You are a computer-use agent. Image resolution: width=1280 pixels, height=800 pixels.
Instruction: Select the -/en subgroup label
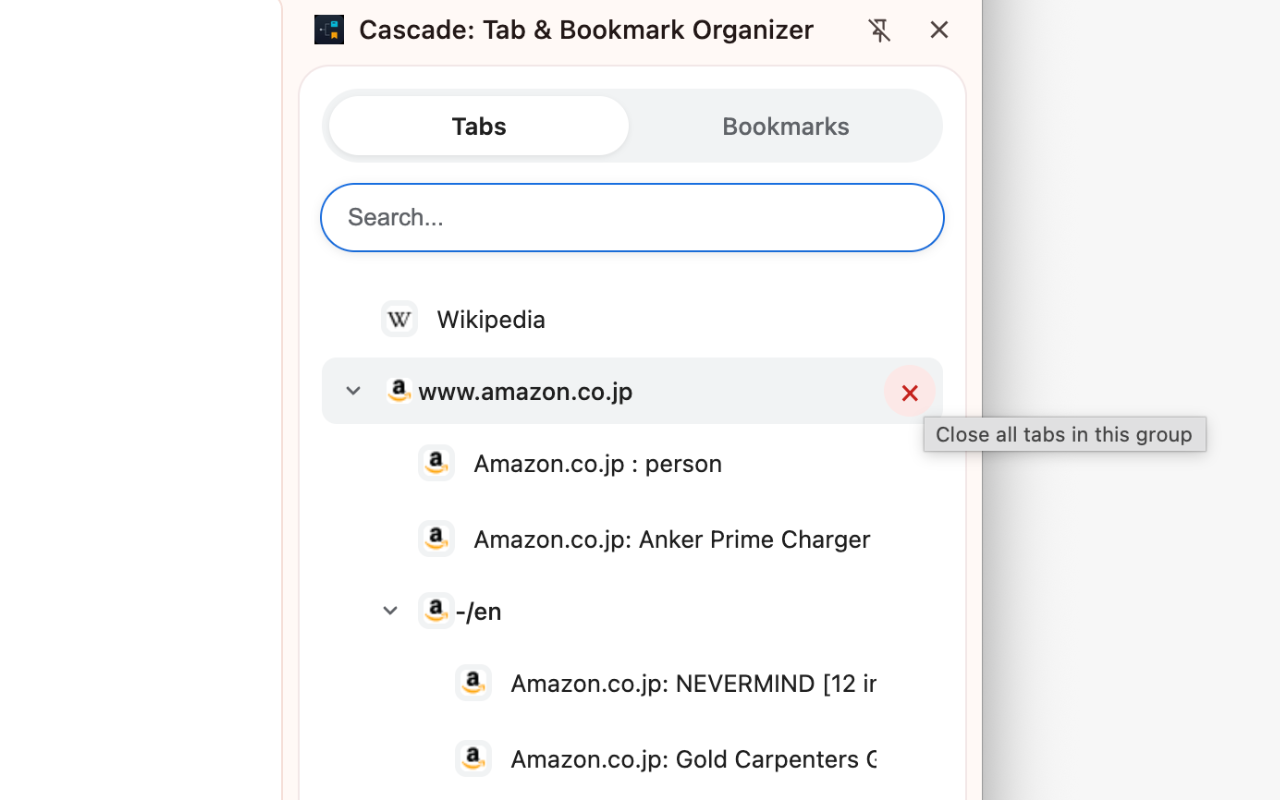pyautogui.click(x=479, y=611)
